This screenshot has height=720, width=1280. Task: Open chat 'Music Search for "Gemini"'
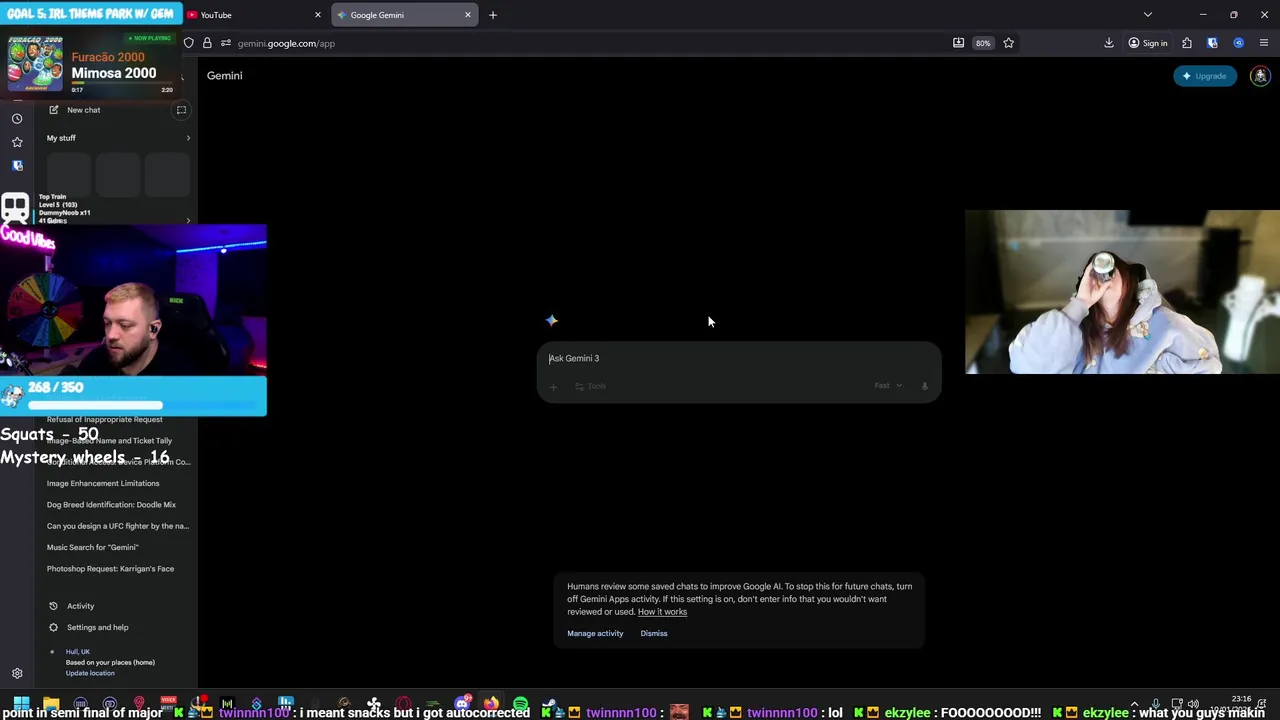[x=93, y=547]
